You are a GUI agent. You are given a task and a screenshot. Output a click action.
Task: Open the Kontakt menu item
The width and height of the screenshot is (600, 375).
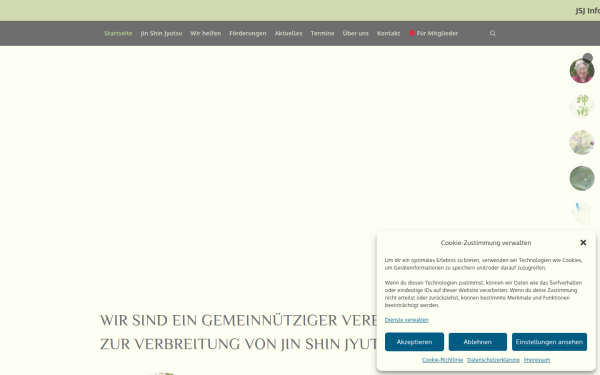(388, 33)
